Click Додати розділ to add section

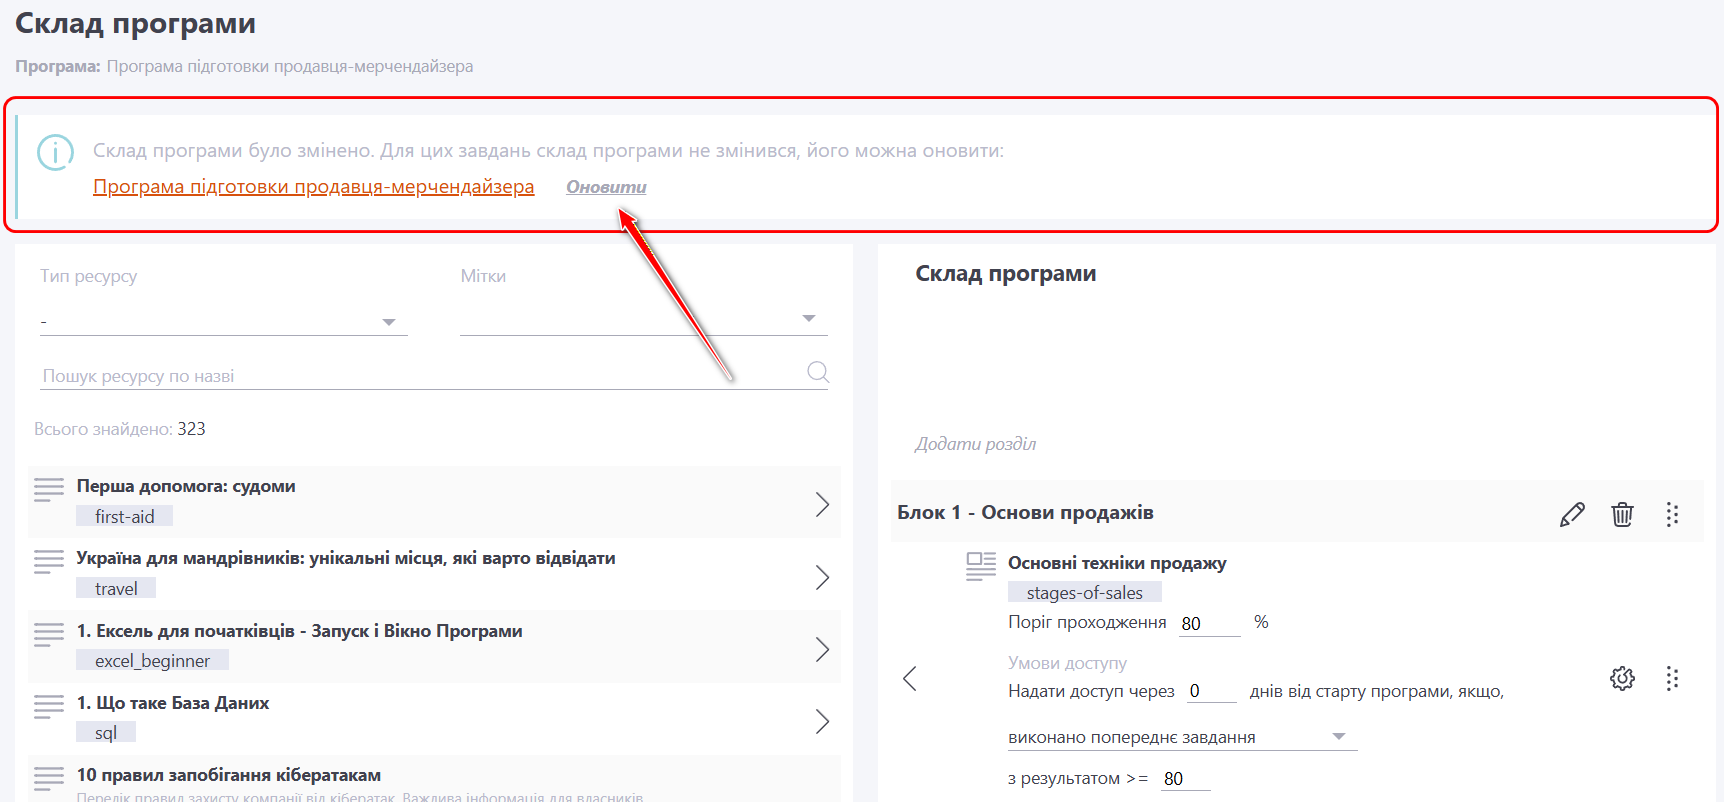pos(975,444)
